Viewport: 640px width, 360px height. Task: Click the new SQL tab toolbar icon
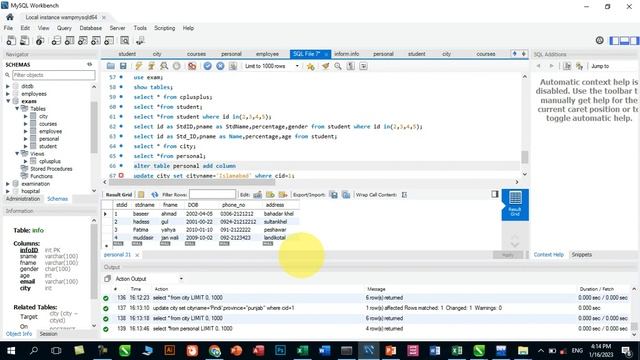click(11, 40)
